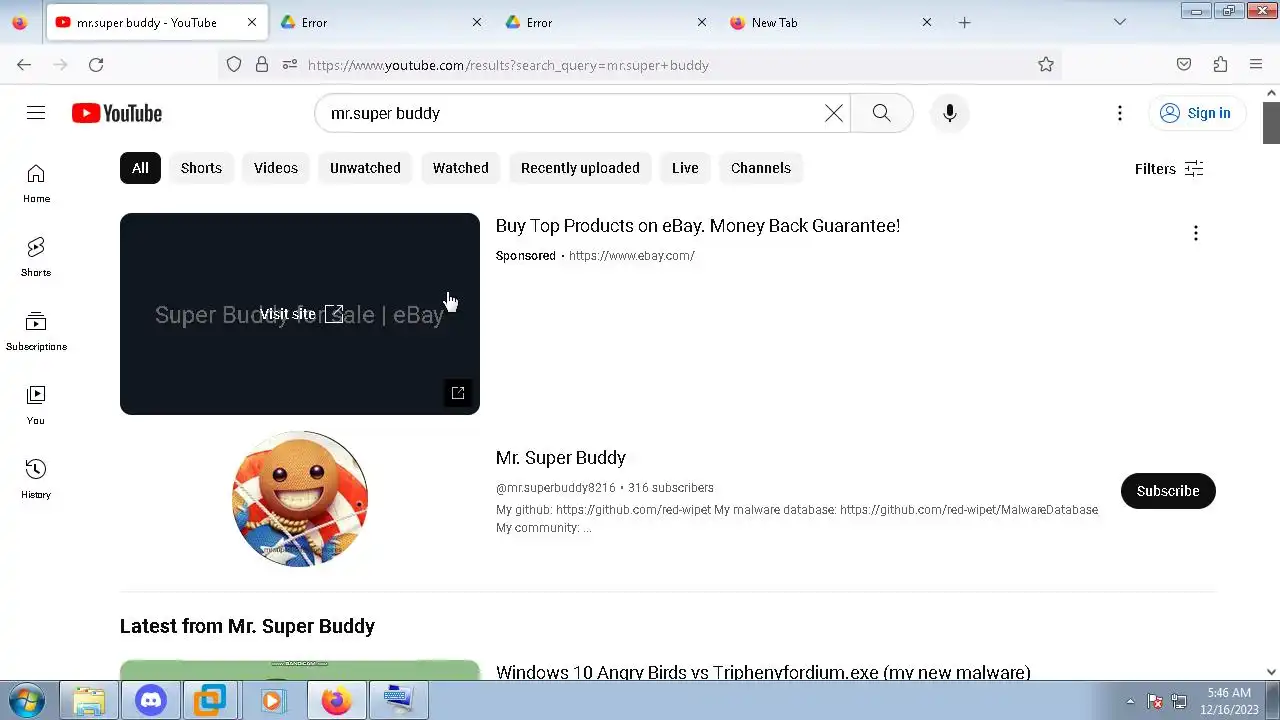Click the external link icon on ad thumbnail

458,393
